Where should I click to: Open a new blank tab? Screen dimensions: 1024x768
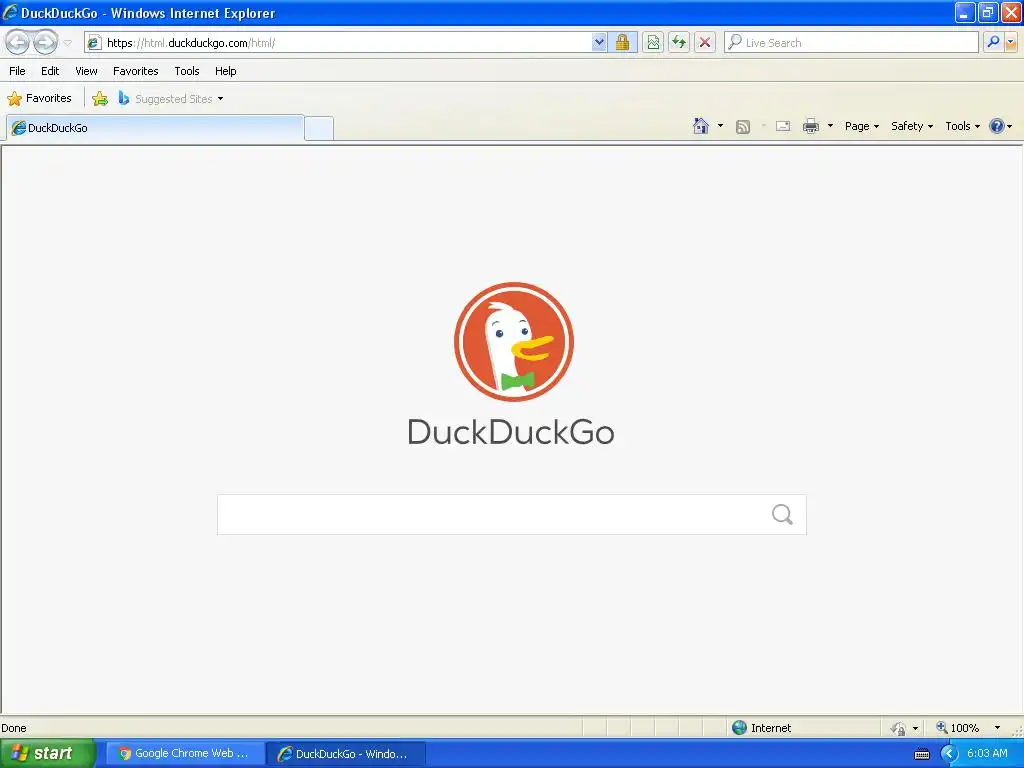319,128
